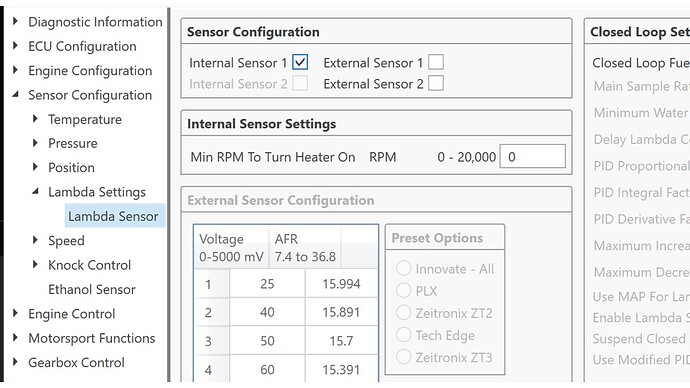Select table row number 1 header

pos(212,284)
